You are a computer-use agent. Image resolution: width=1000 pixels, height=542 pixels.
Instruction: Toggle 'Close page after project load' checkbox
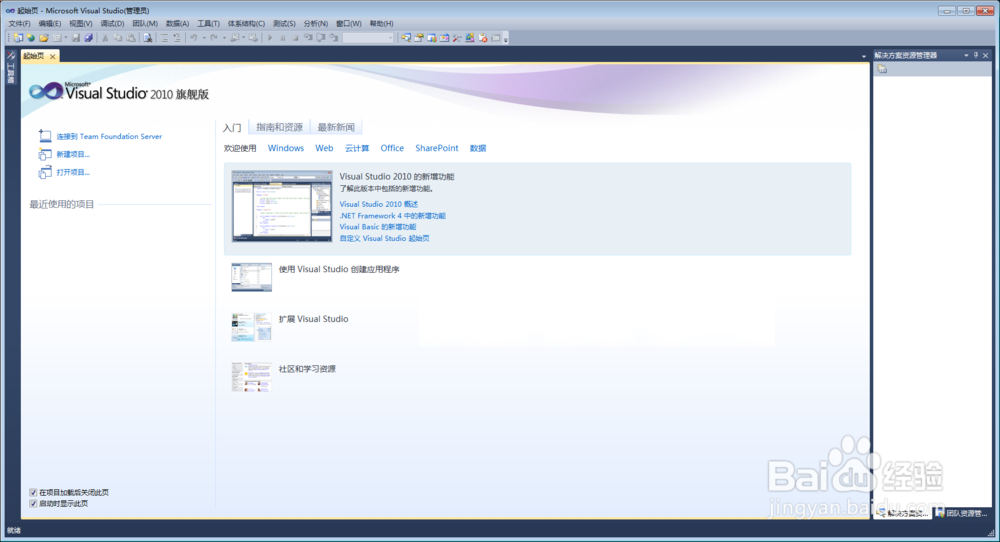[x=33, y=492]
